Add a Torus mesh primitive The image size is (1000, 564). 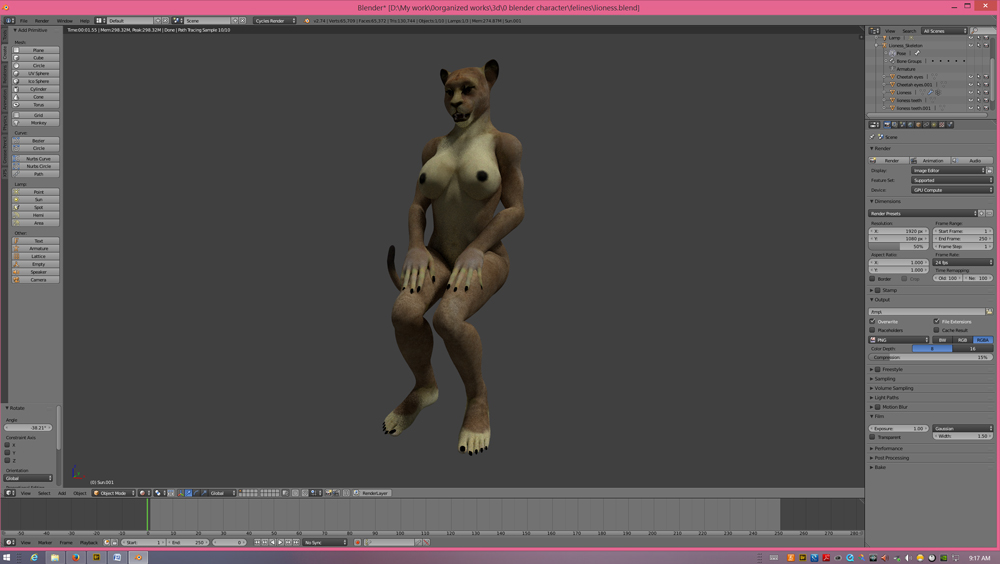[x=38, y=105]
